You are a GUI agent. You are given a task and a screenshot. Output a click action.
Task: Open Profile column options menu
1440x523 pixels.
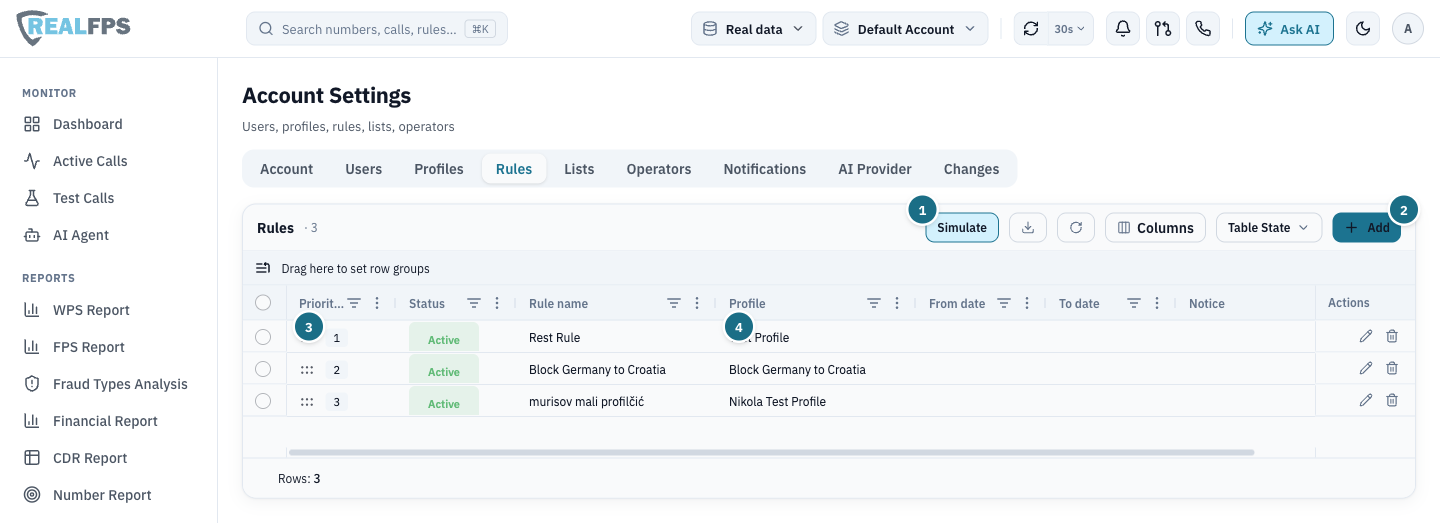coord(897,303)
